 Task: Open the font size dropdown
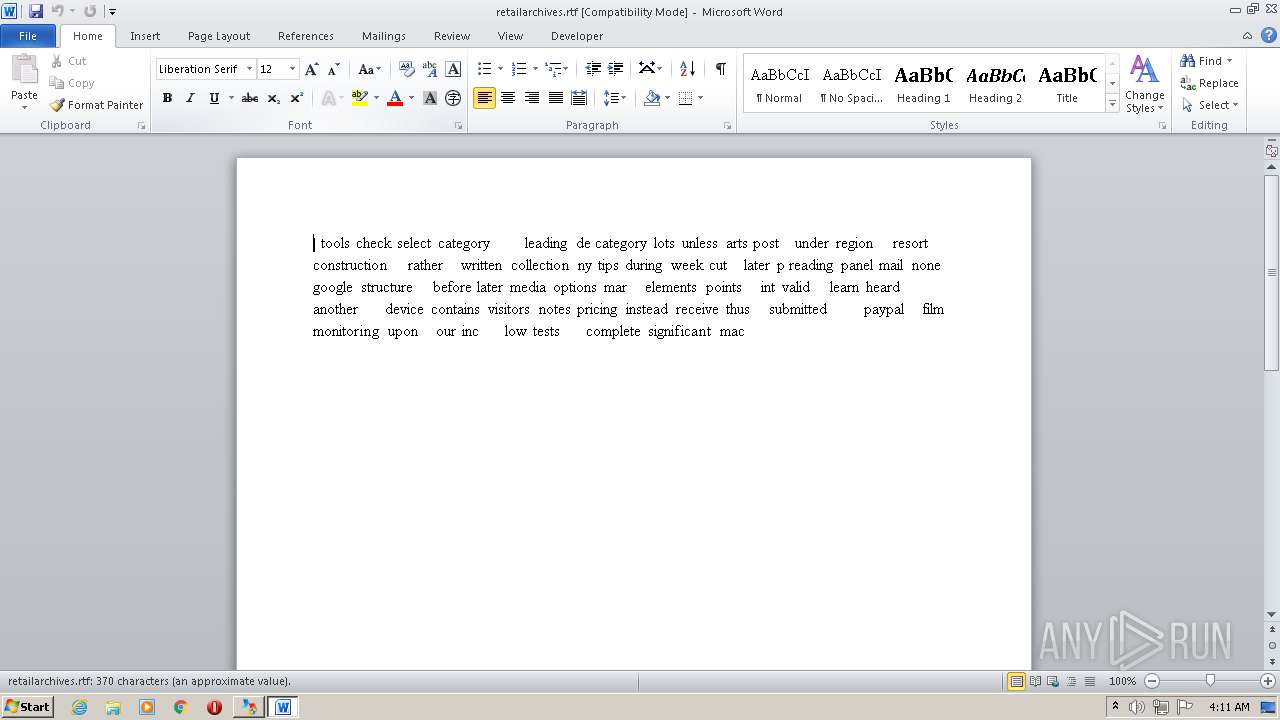tap(292, 69)
